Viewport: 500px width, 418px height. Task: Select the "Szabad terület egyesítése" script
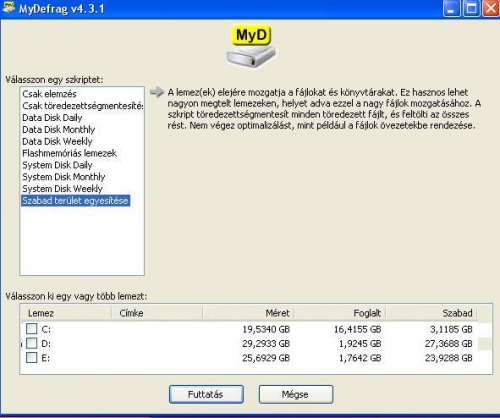pos(75,201)
